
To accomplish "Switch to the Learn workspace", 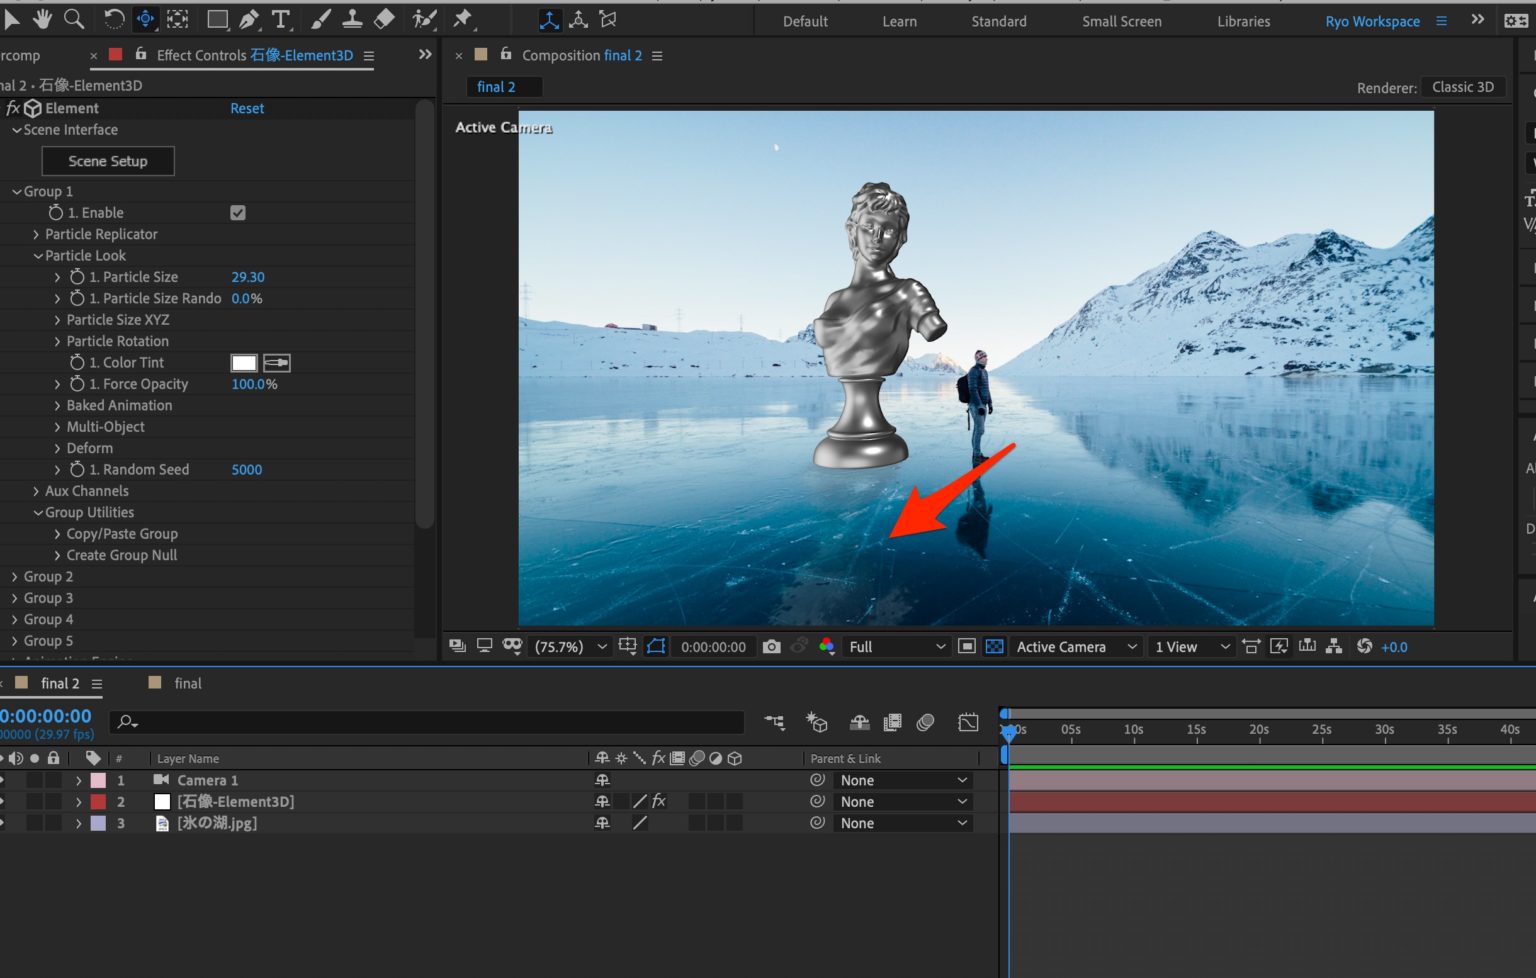I will [x=898, y=20].
